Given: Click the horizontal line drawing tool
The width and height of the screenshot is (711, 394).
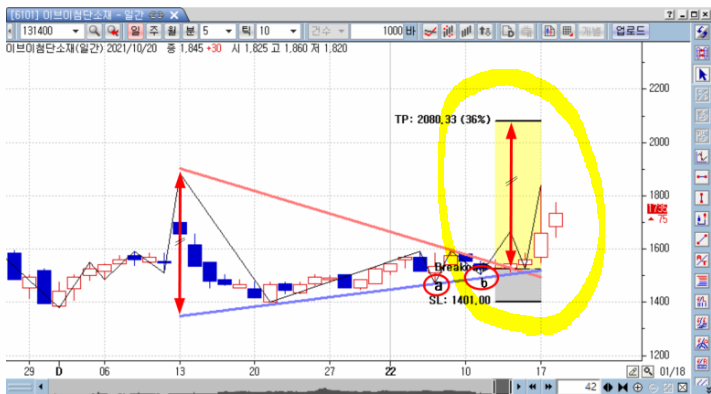Looking at the screenshot, I should click(701, 176).
